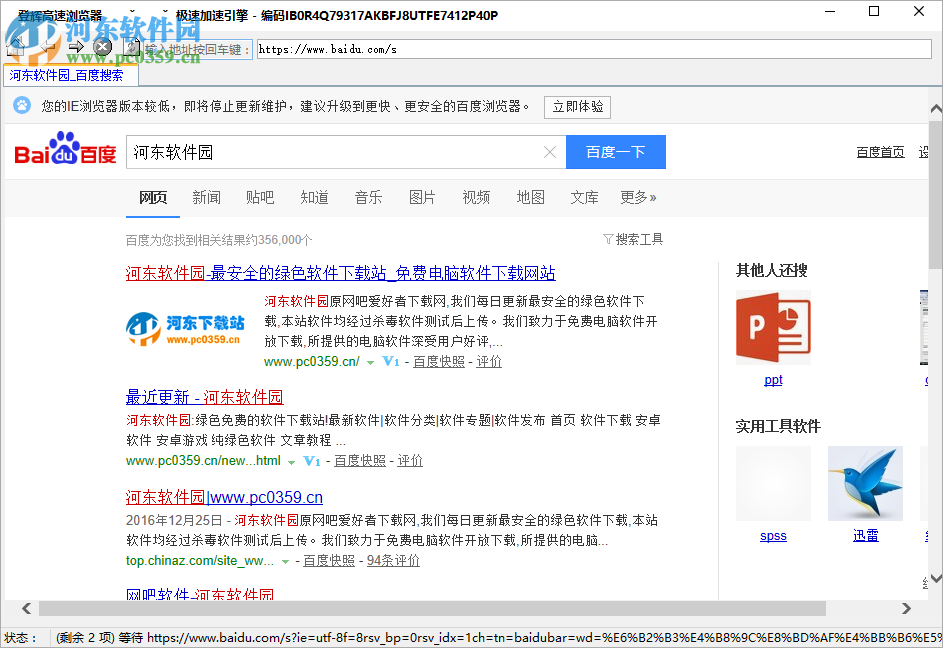
Task: Switch to the 新闻 tab
Action: (x=206, y=198)
